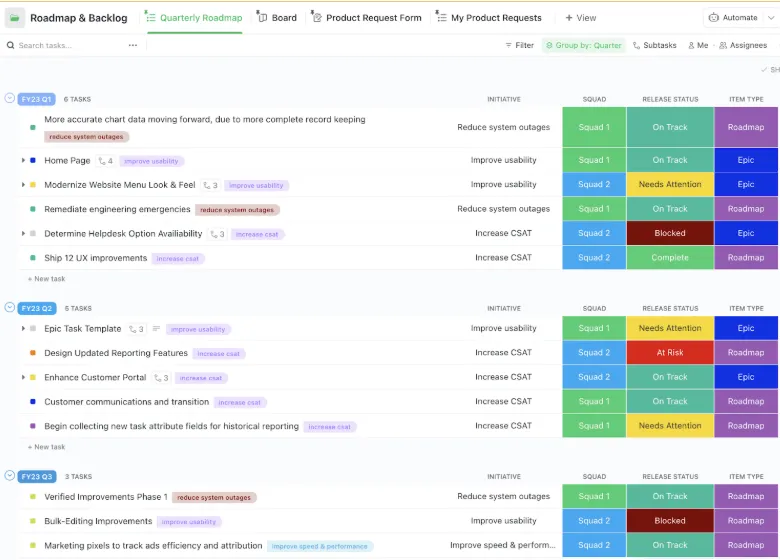Click subtask icon on Enhance Customer Portal

(x=161, y=378)
